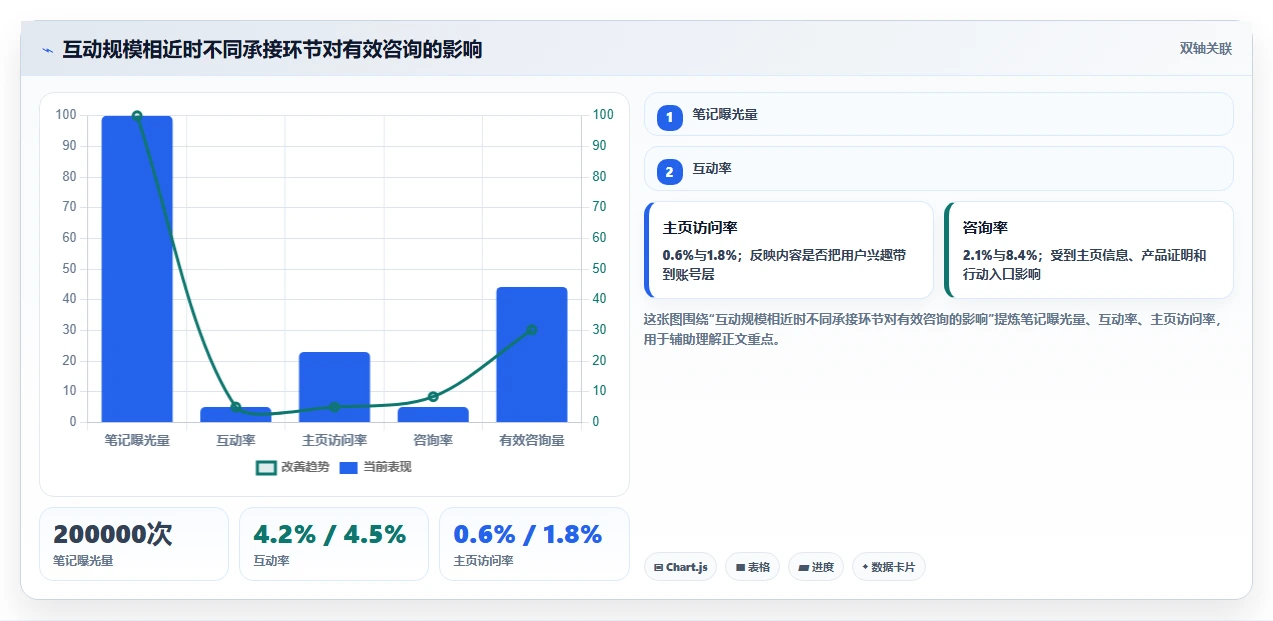Click the Chart.js tag chip
The image size is (1273, 621).
point(680,567)
